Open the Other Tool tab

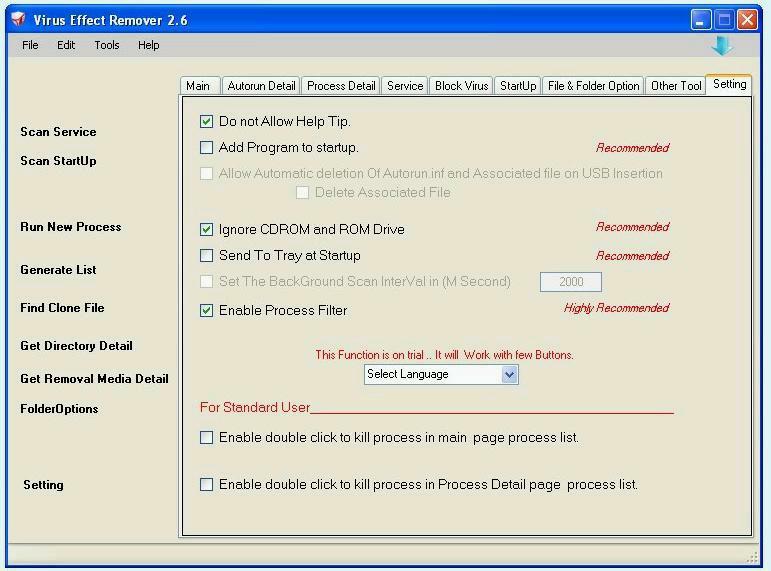tap(676, 86)
